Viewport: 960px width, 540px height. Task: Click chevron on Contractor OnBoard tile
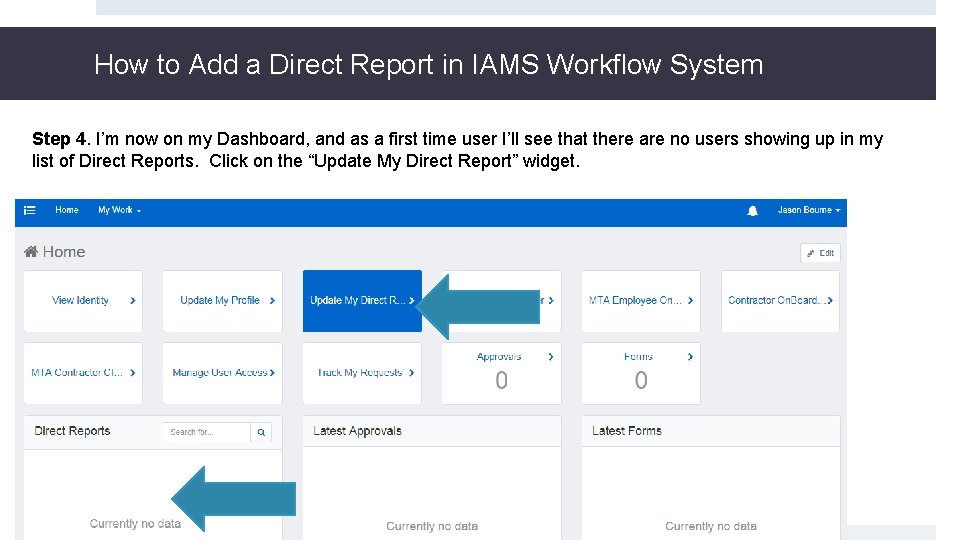pos(830,301)
